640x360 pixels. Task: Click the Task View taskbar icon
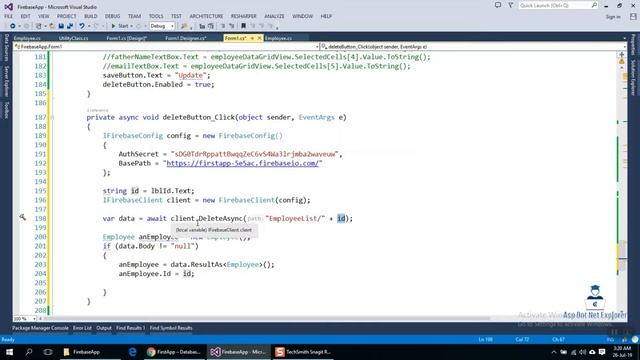click(48, 352)
